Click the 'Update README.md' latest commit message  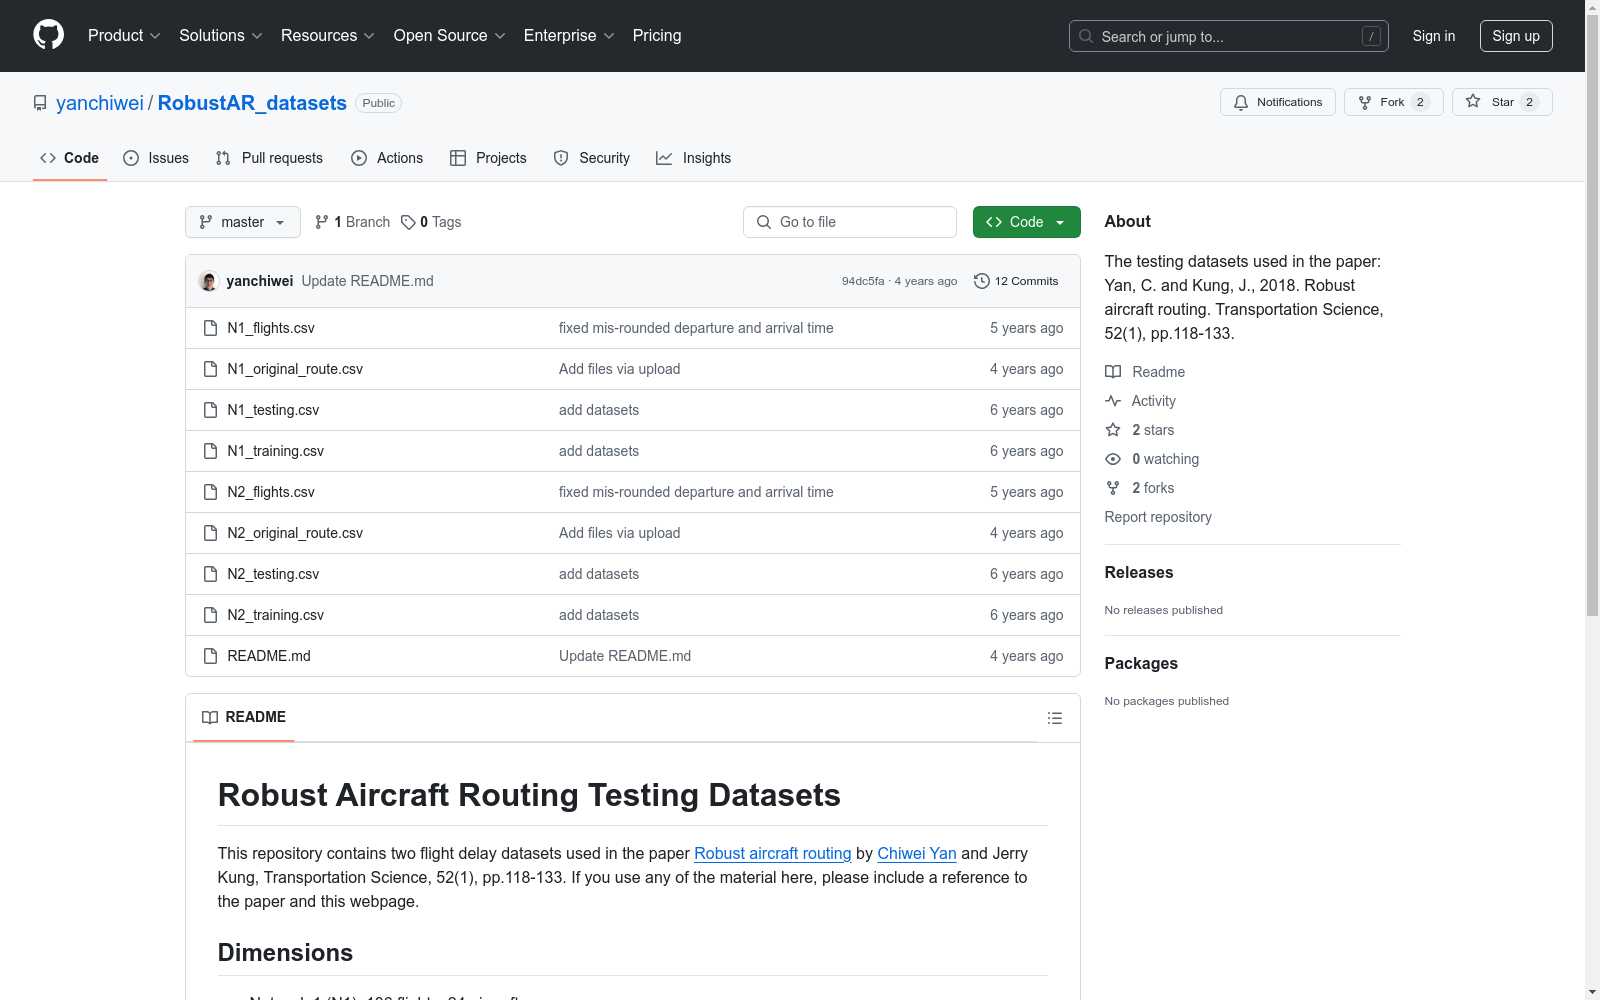click(368, 281)
